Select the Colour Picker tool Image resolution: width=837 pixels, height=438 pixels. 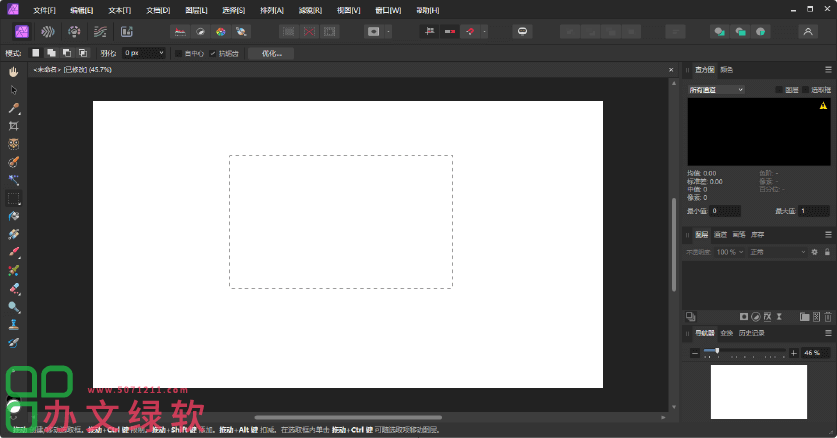(x=14, y=108)
